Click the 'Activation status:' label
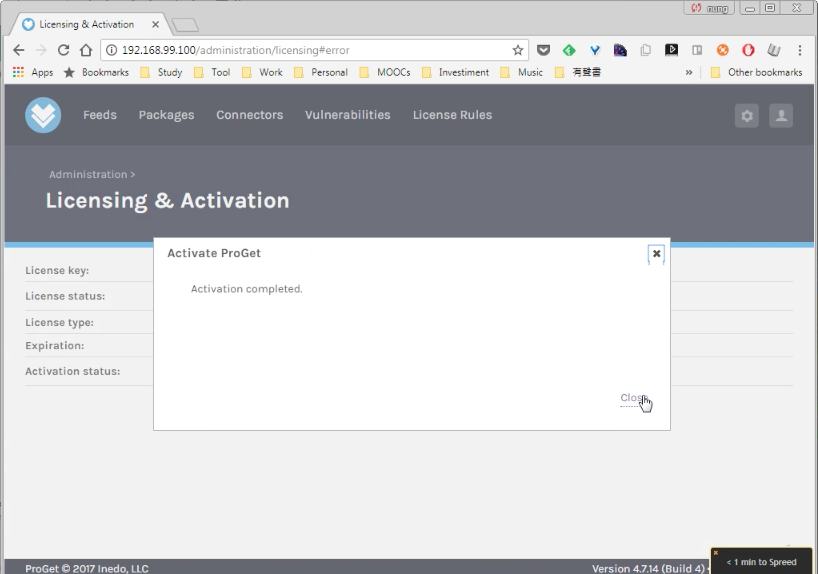Image resolution: width=818 pixels, height=574 pixels. [x=73, y=371]
